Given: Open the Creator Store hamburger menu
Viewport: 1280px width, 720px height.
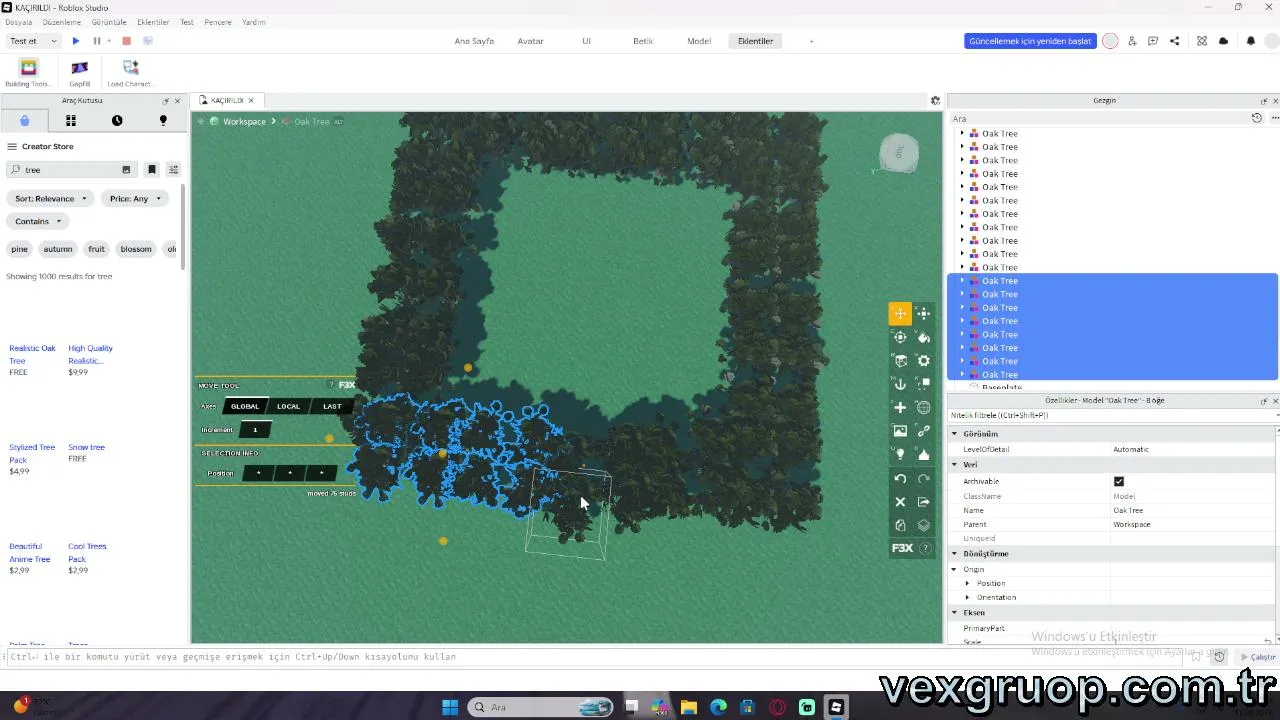Looking at the screenshot, I should (x=12, y=146).
